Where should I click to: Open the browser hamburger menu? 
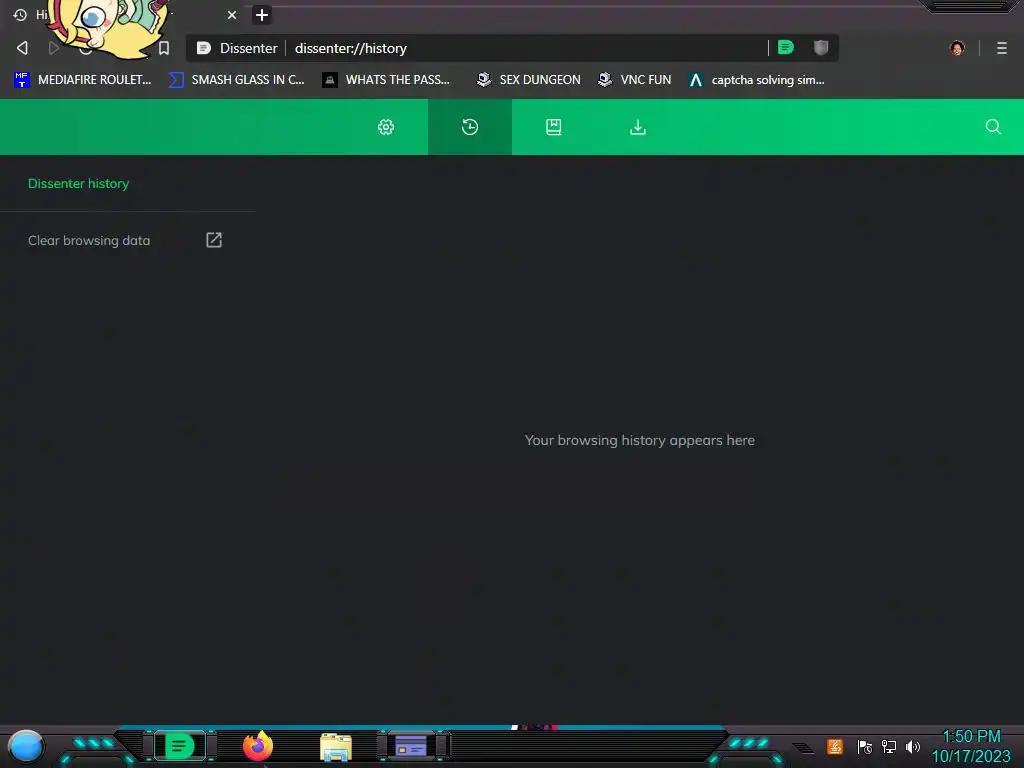(1002, 48)
